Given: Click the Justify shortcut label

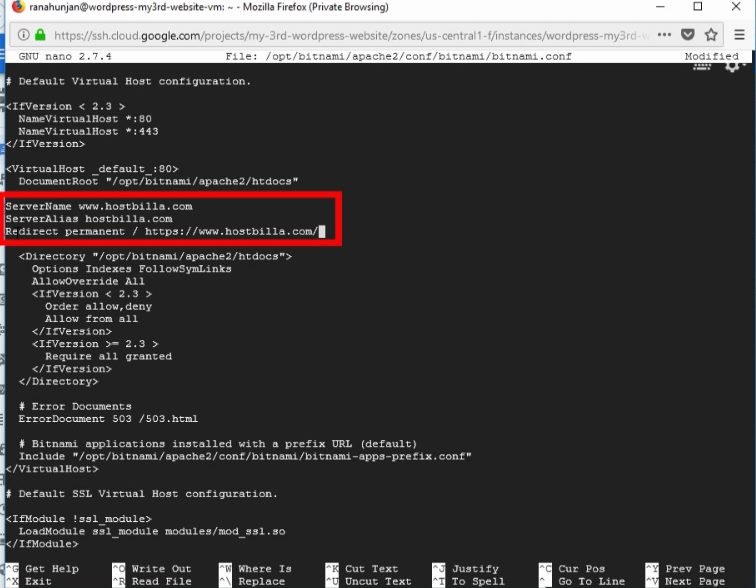Looking at the screenshot, I should pyautogui.click(x=475, y=569).
